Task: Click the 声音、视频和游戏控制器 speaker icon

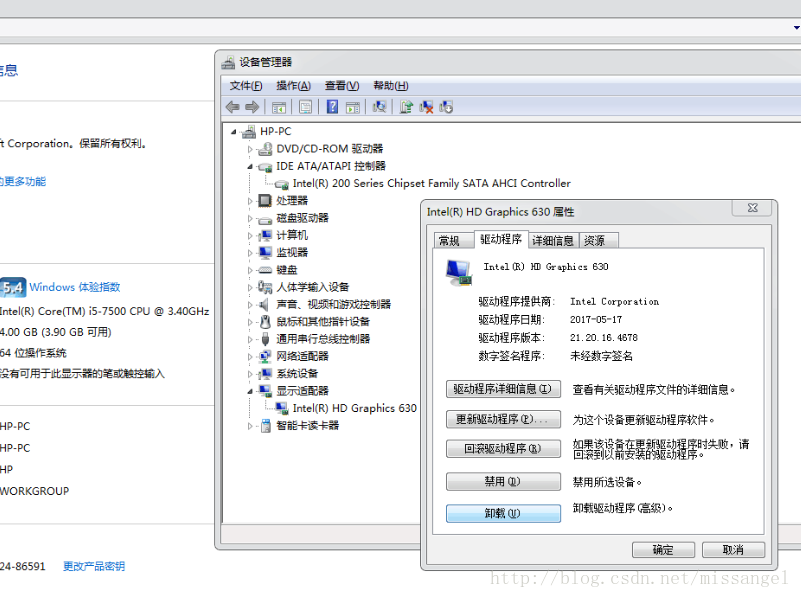Action: pos(264,305)
